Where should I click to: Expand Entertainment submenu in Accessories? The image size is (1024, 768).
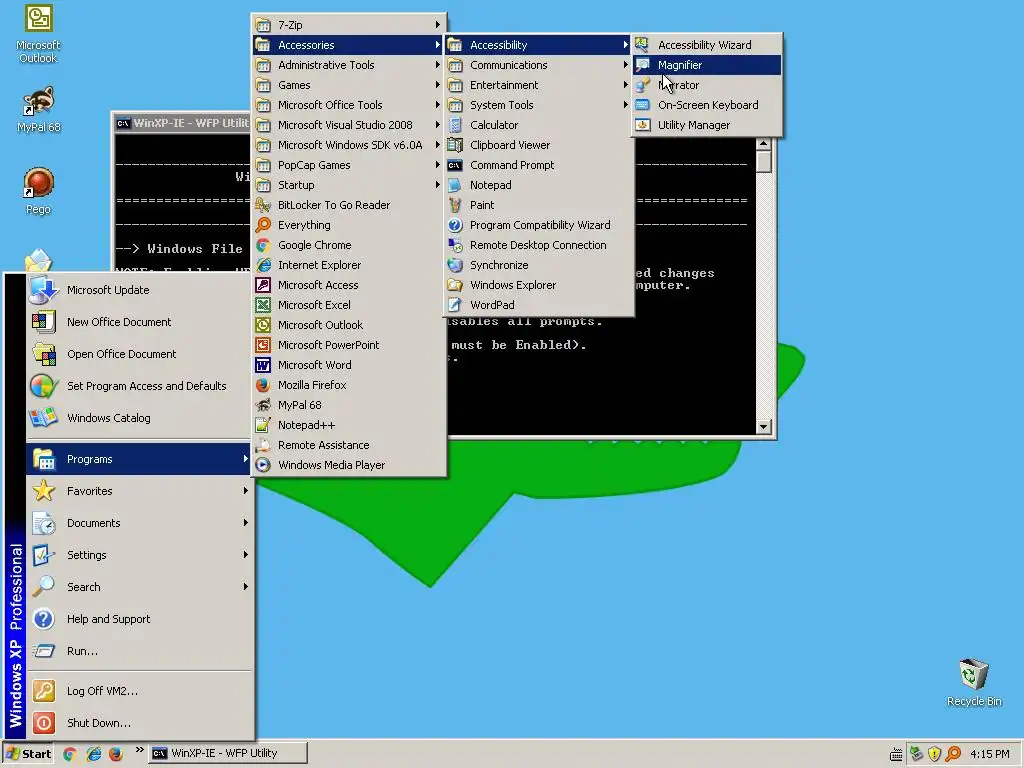[x=539, y=85]
